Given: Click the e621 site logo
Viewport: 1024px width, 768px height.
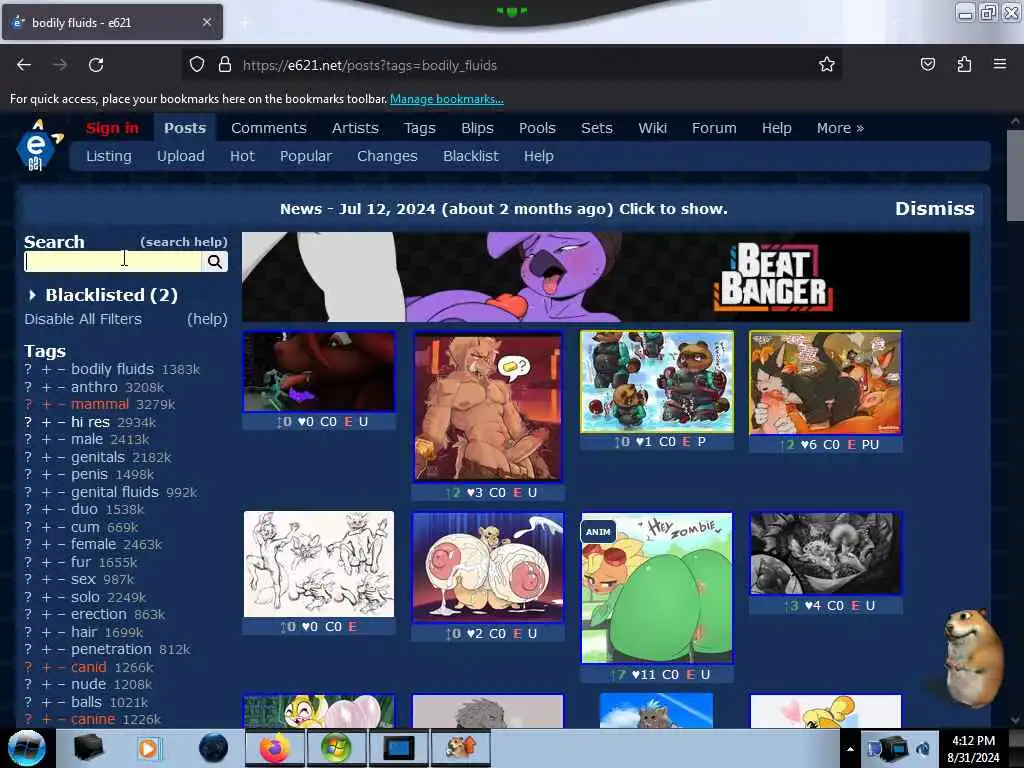Looking at the screenshot, I should coord(37,146).
